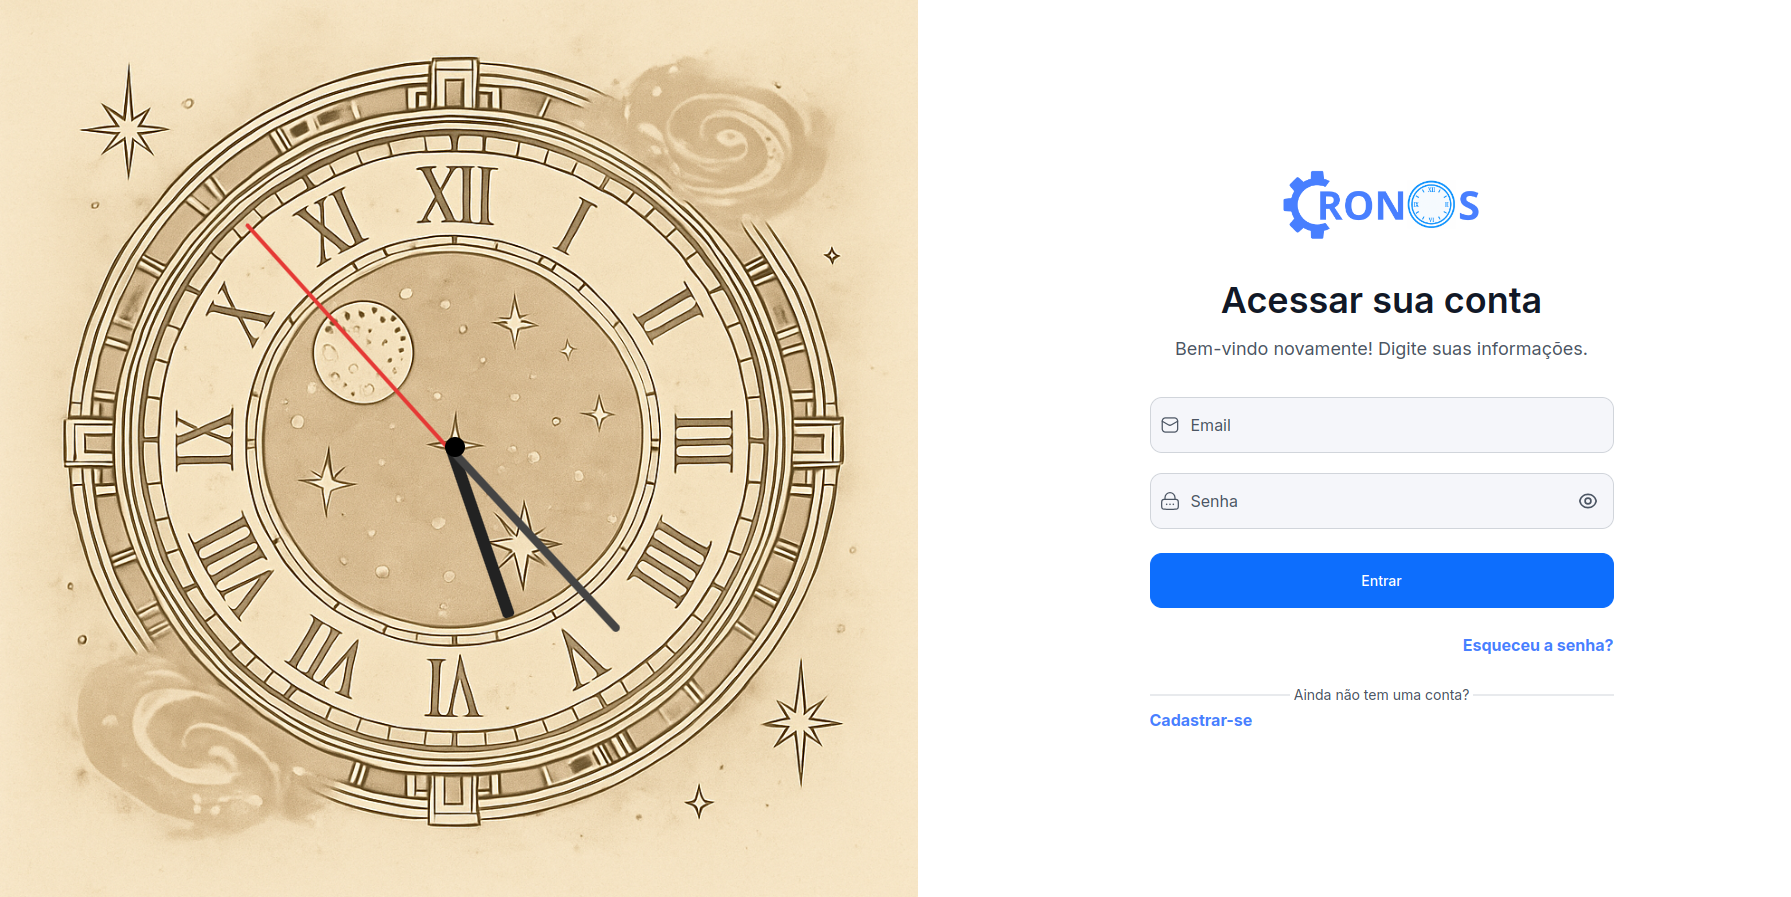This screenshot has width=1791, height=897.
Task: Click the Ainda não tem uma conta? text
Action: pos(1381,695)
